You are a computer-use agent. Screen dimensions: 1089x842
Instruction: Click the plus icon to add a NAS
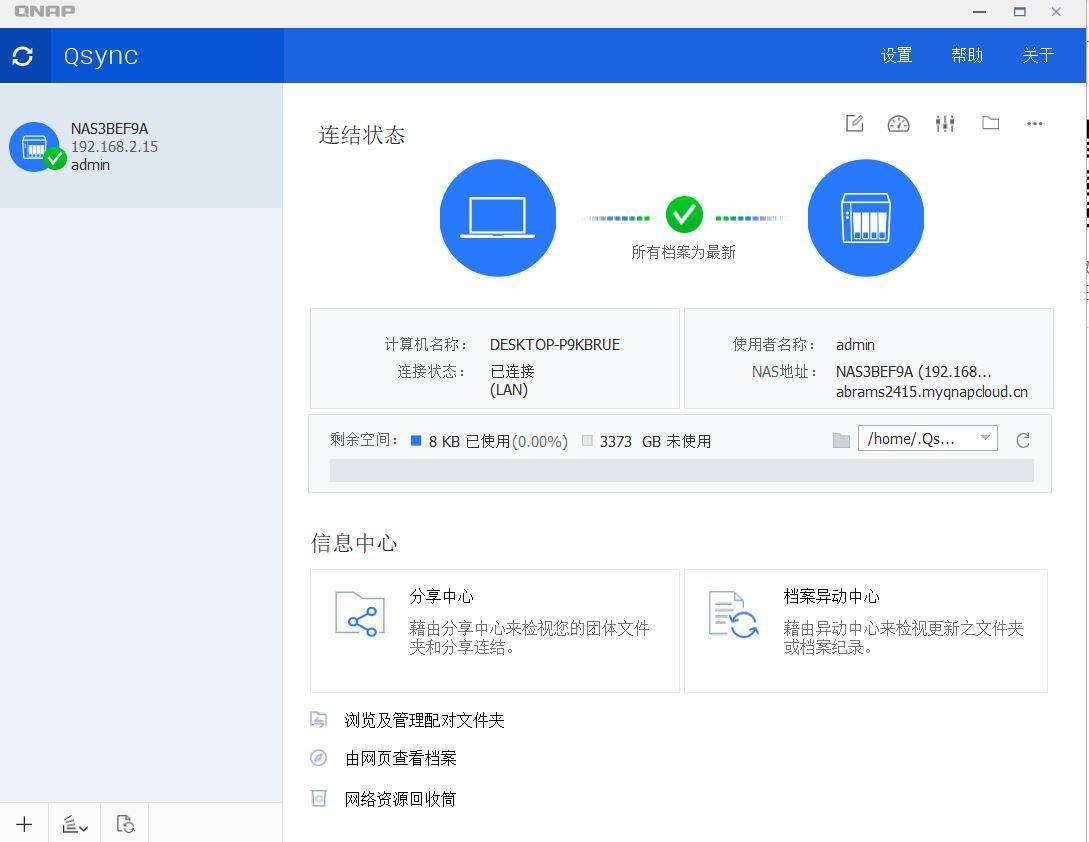[x=24, y=823]
